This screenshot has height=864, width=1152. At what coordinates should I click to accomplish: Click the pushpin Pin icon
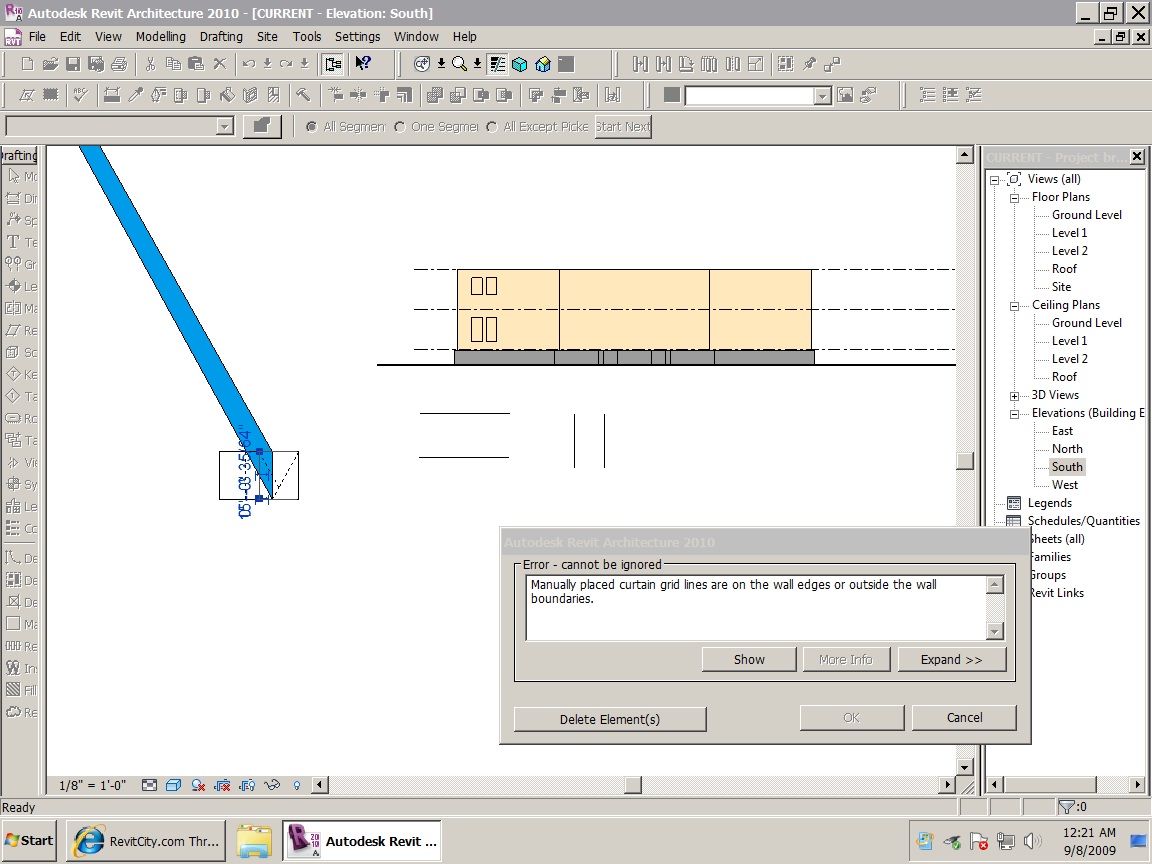click(809, 64)
